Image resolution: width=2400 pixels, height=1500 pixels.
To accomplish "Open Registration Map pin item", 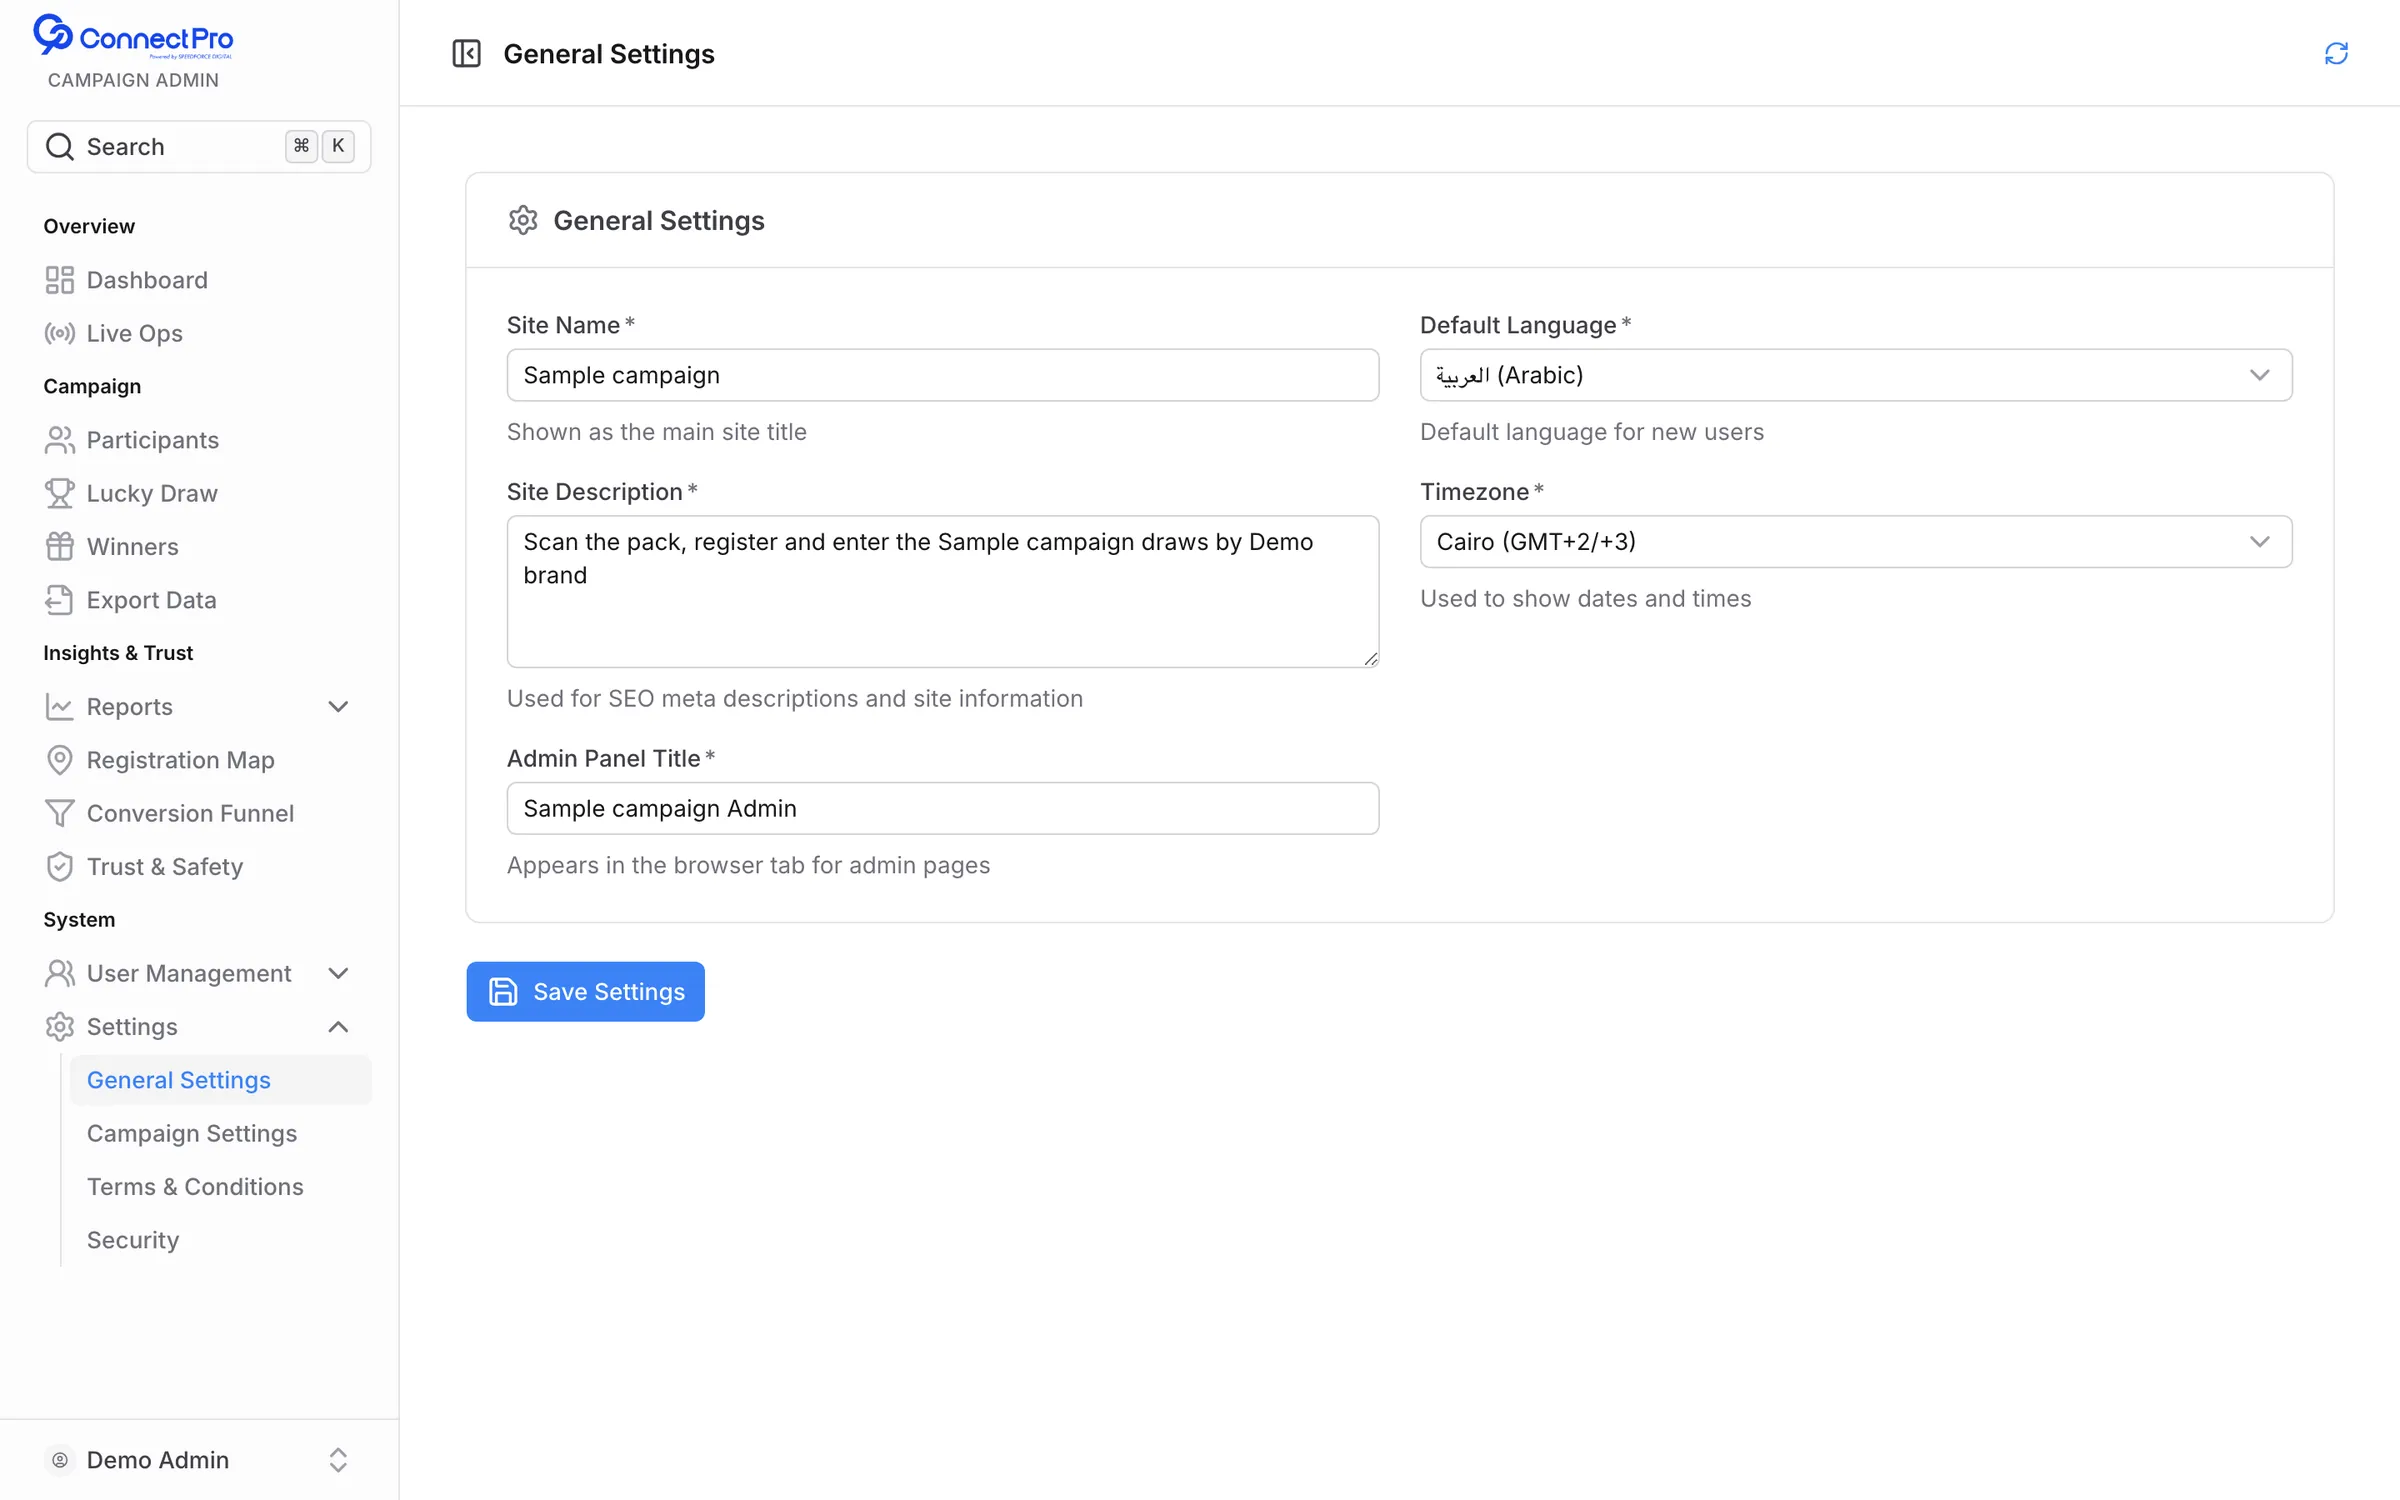I will coord(199,760).
